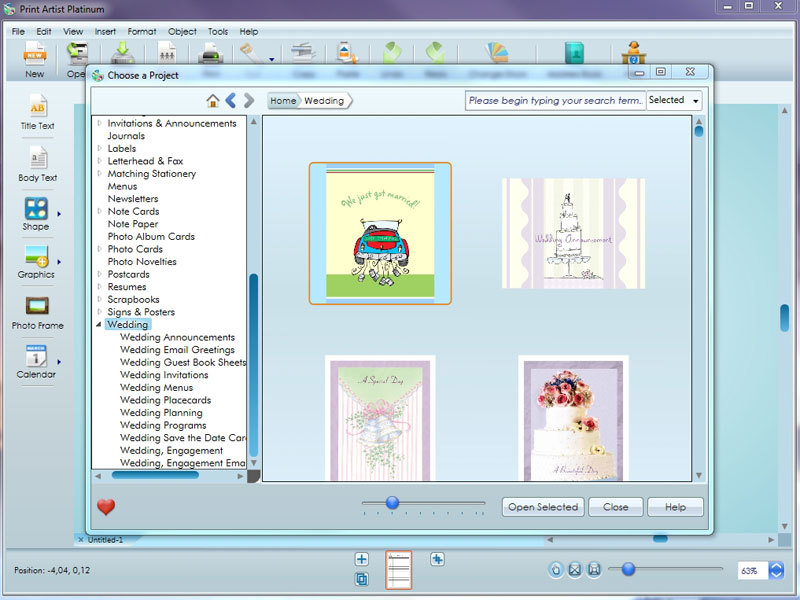Select the floral wedding cake photo template
Image resolution: width=800 pixels, height=600 pixels.
pos(573,418)
